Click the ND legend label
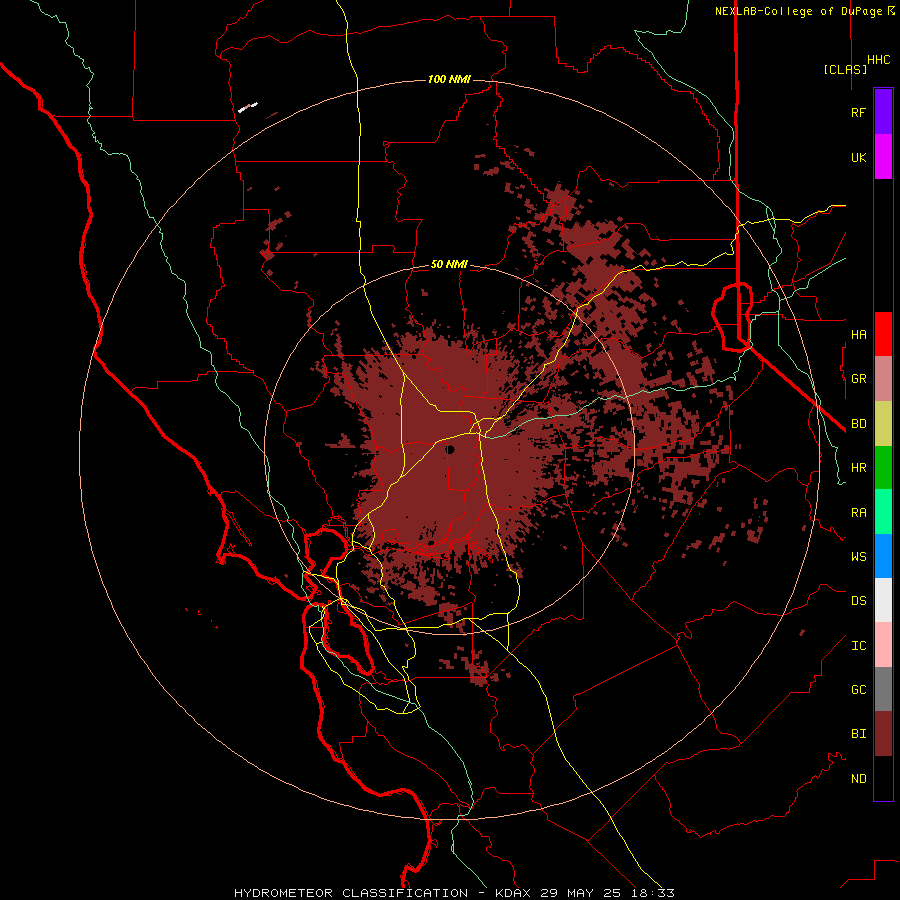 click(x=858, y=779)
